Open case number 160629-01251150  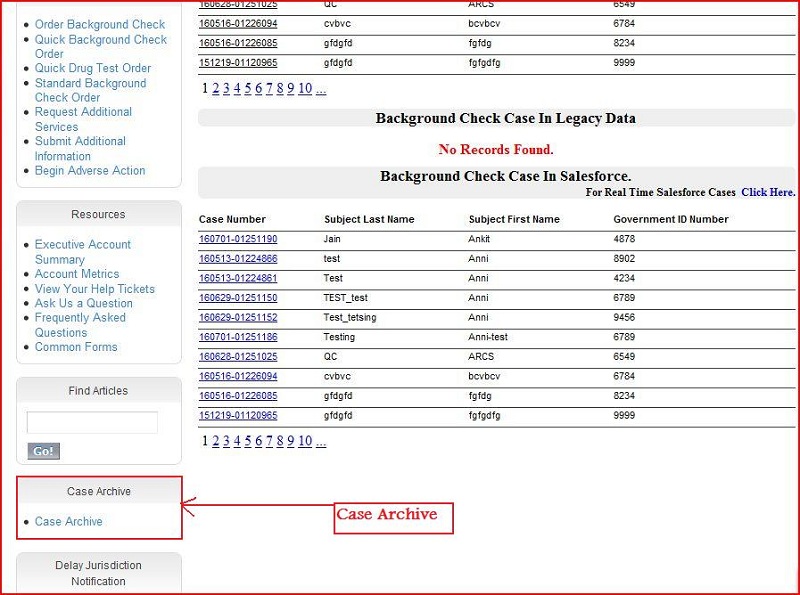(238, 298)
